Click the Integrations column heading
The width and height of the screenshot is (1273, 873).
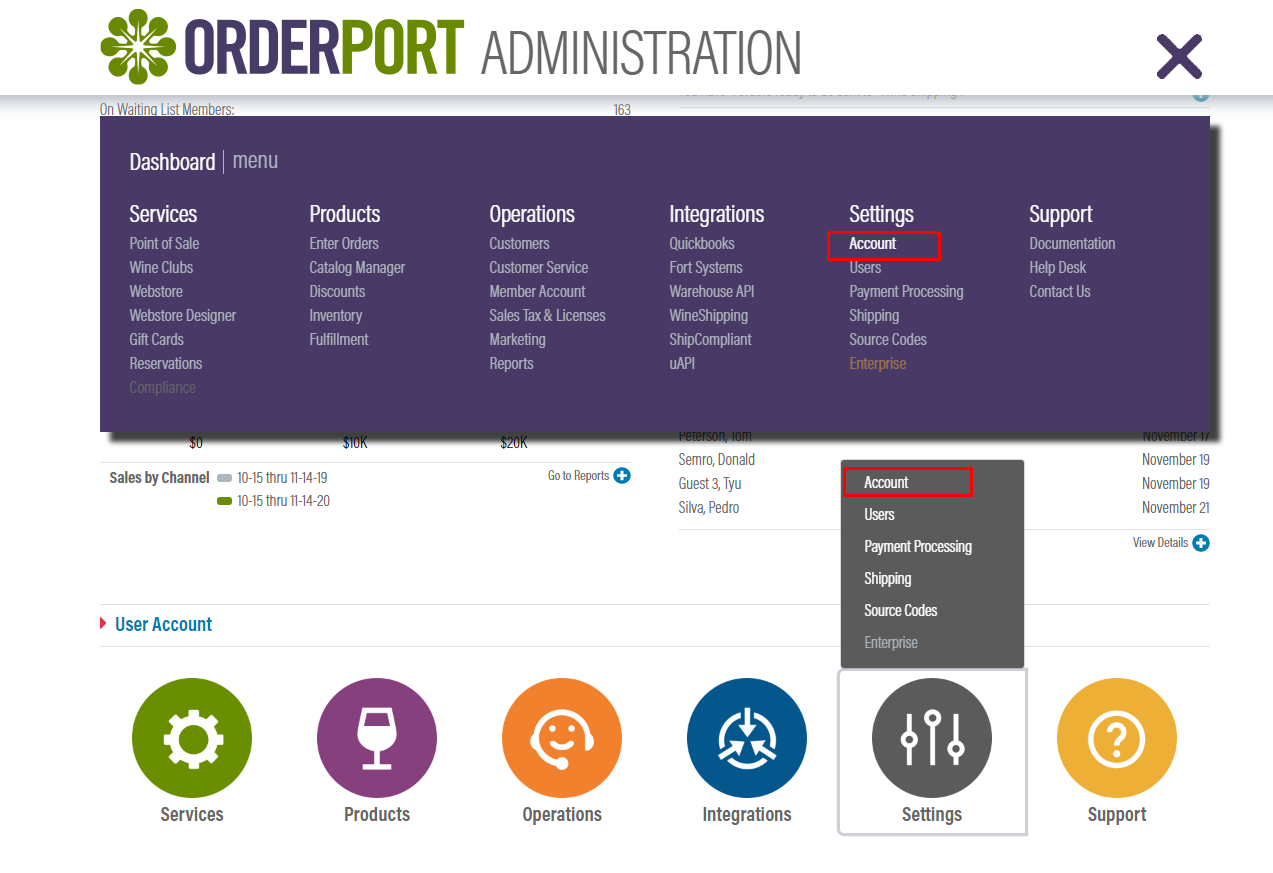pyautogui.click(x=717, y=214)
